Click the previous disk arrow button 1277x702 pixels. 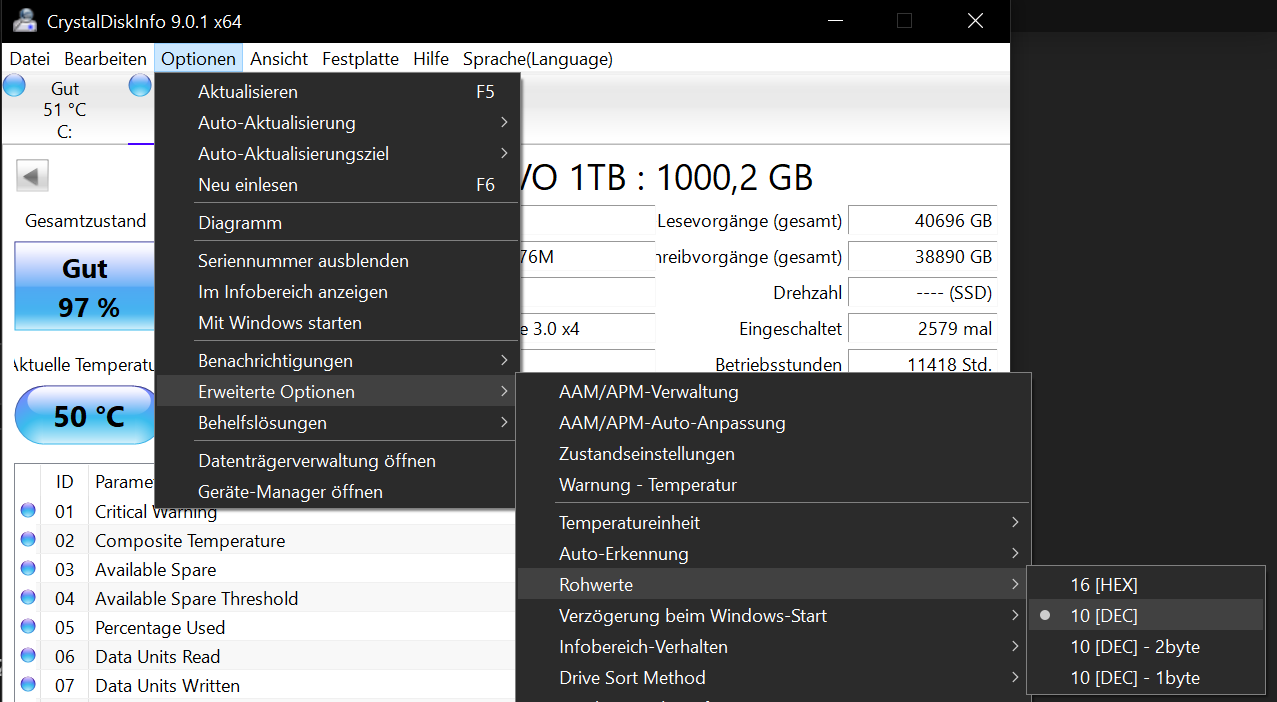click(32, 177)
